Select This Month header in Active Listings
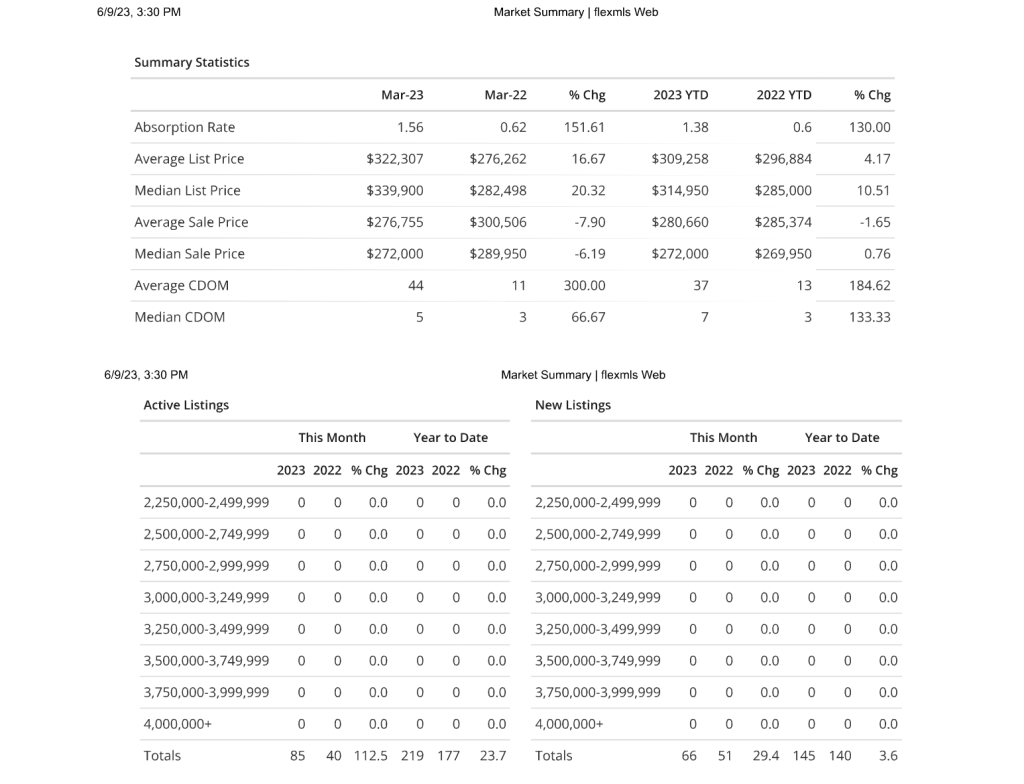 tap(332, 438)
